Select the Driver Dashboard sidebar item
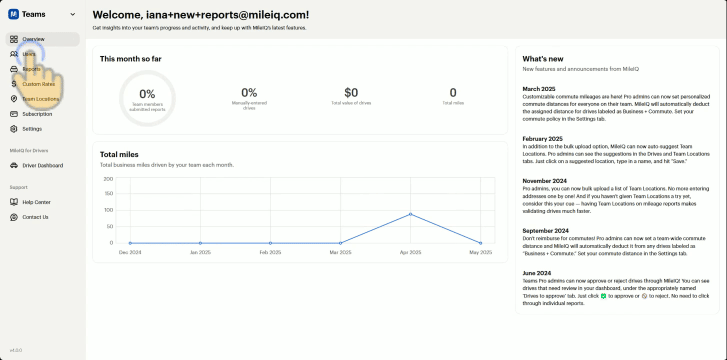 tap(42, 165)
